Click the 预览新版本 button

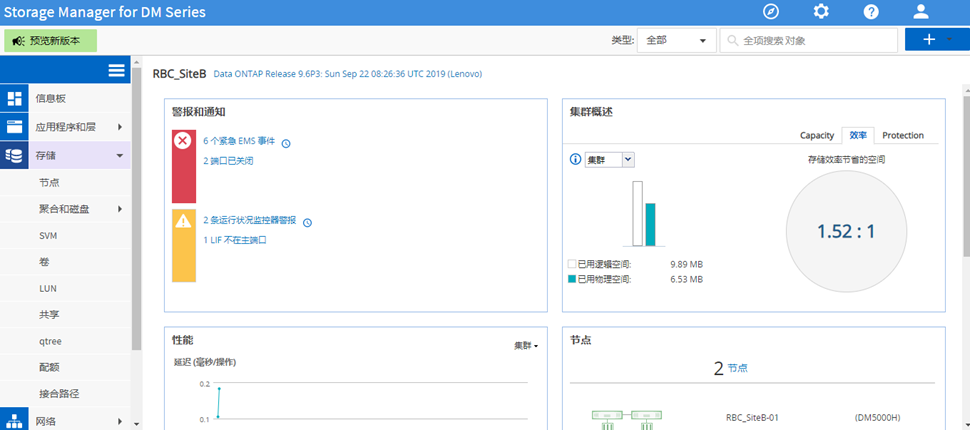[51, 40]
